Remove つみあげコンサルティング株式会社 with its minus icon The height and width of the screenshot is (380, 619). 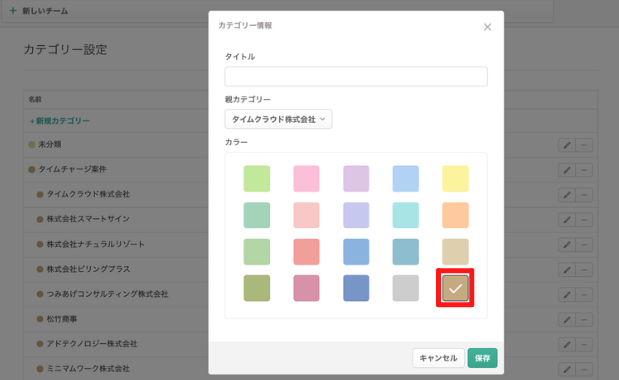coord(584,295)
